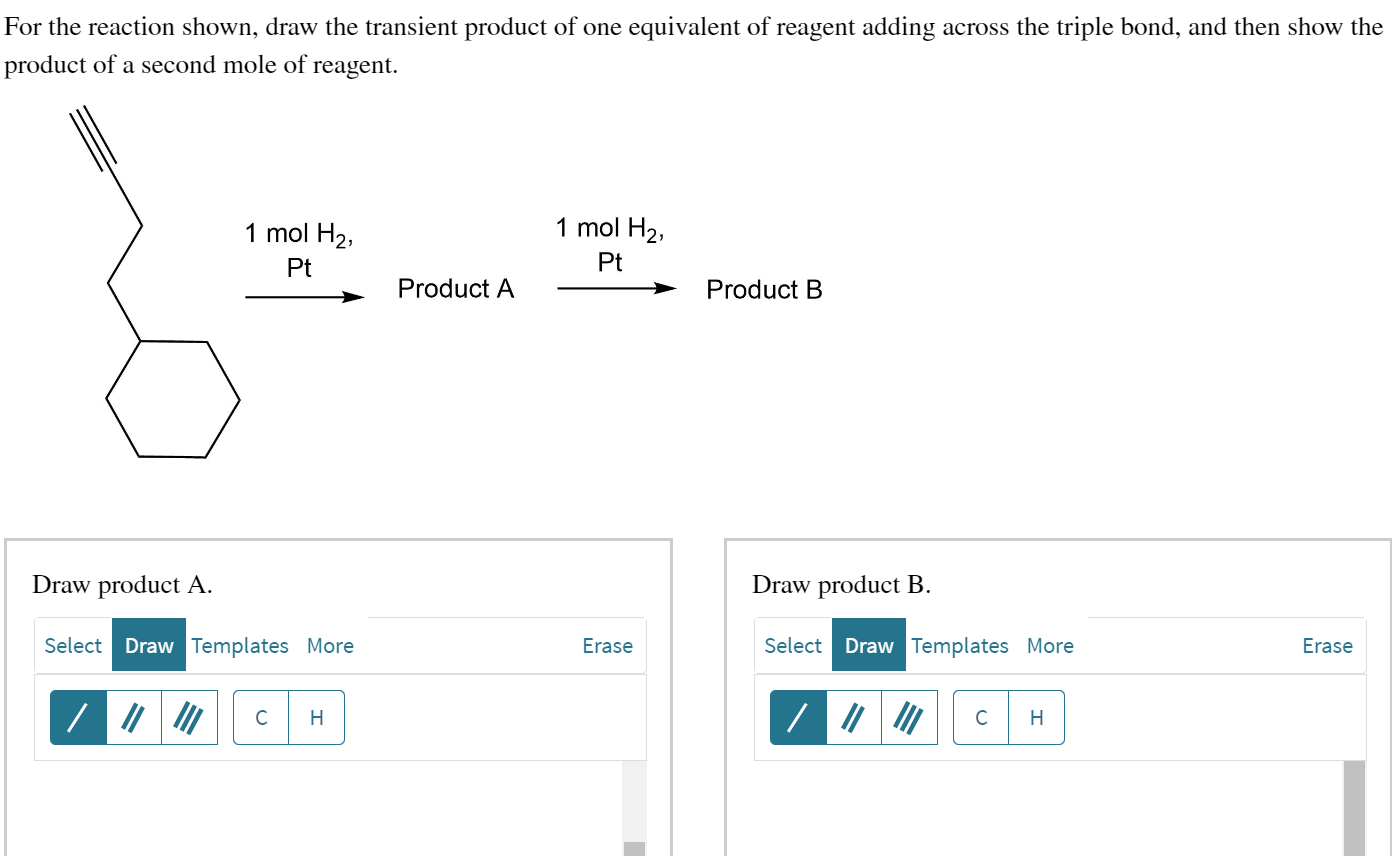Select the triple bond tool in product B editor
1396x856 pixels.
pyautogui.click(x=908, y=717)
